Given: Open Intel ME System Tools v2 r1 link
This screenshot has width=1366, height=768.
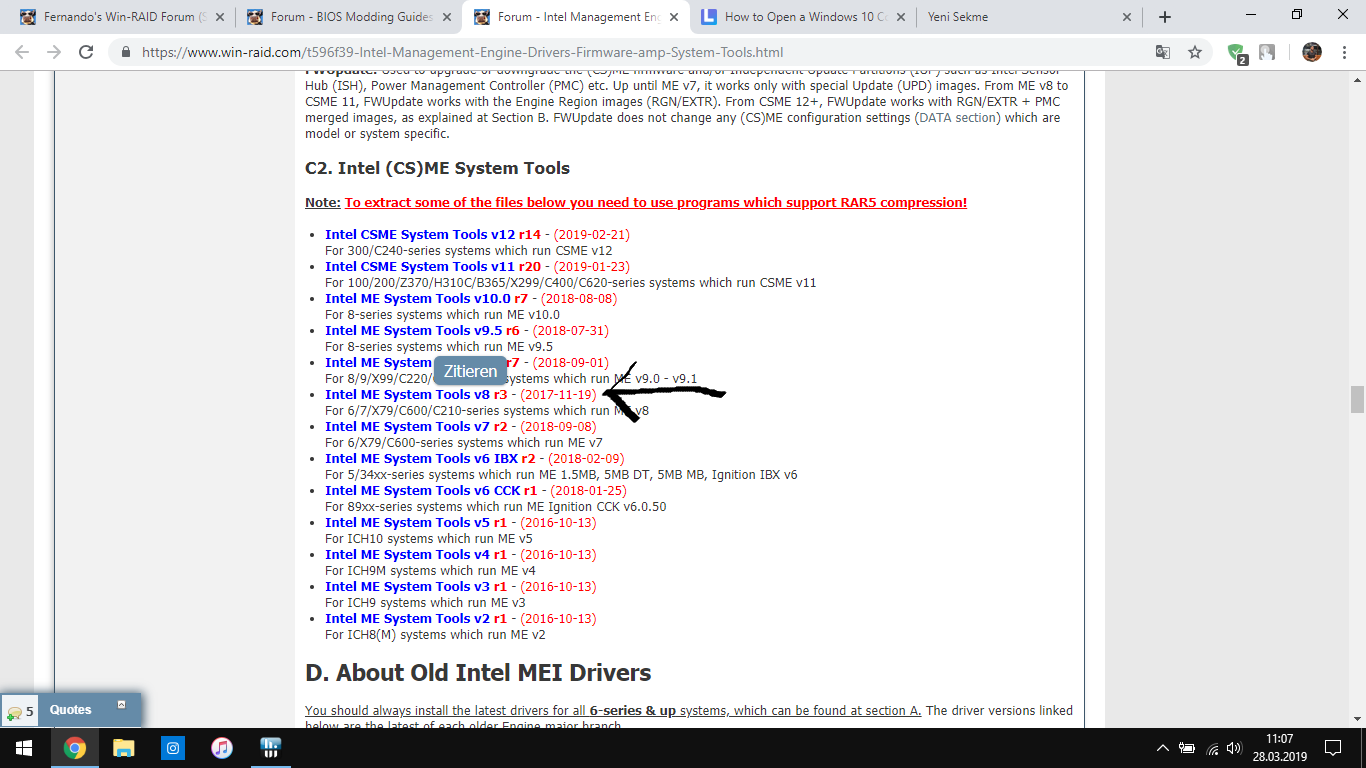Looking at the screenshot, I should click(416, 619).
